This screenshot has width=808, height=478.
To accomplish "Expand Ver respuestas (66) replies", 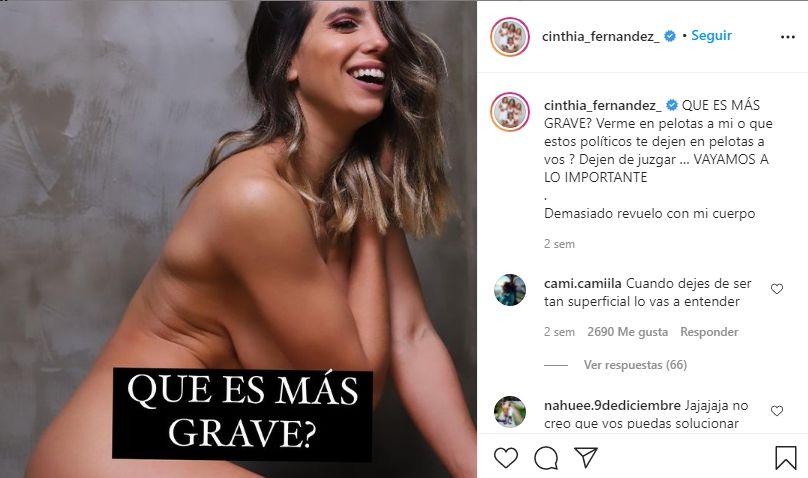I will click(x=635, y=365).
